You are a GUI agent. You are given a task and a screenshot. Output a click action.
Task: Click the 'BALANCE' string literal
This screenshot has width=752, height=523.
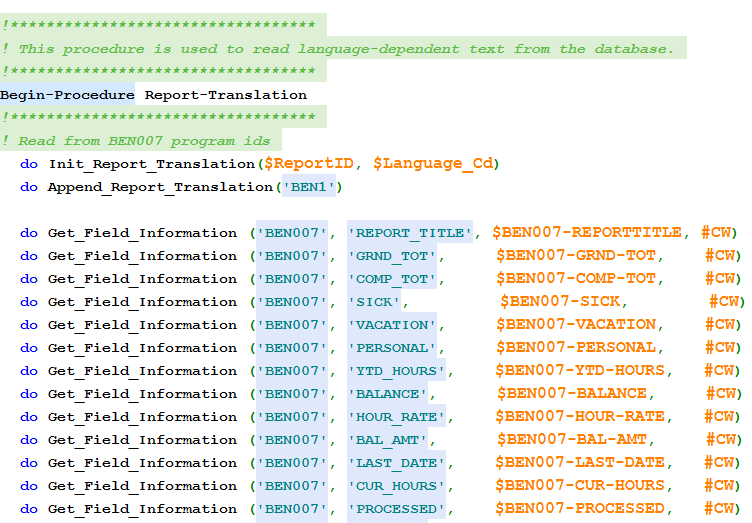tap(388, 394)
